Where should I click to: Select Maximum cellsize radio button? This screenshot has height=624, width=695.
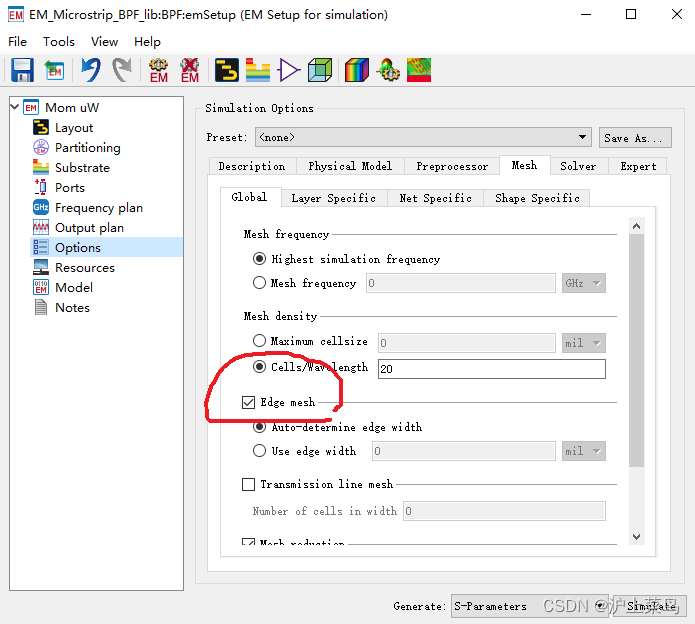click(x=259, y=340)
